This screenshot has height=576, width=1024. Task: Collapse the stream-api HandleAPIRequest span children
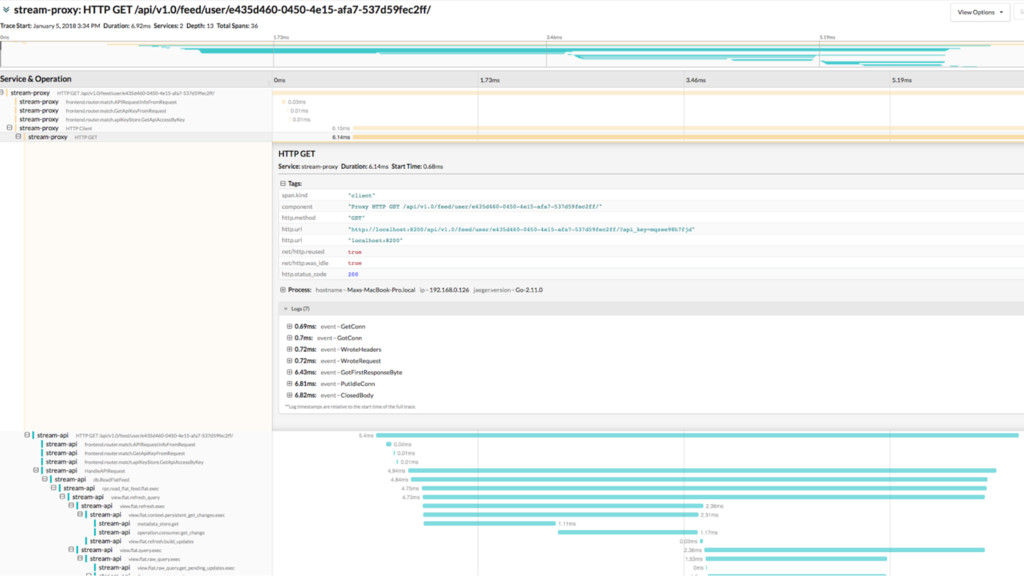(x=36, y=470)
